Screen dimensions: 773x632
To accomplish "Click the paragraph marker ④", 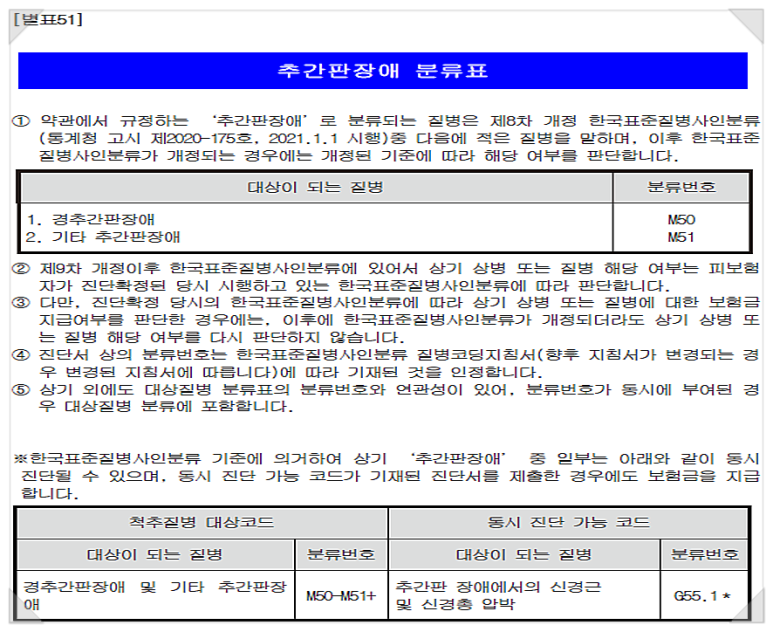I will 21,355.
